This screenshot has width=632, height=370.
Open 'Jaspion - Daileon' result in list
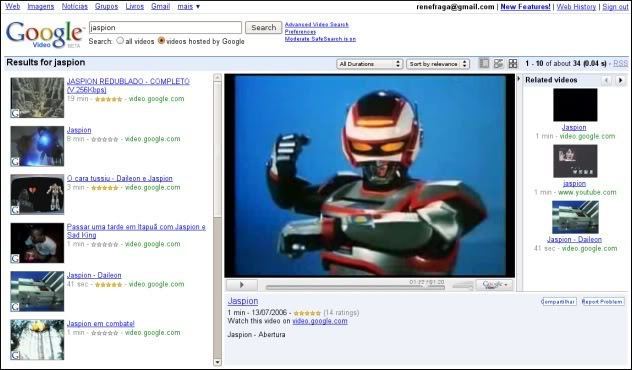(94, 275)
